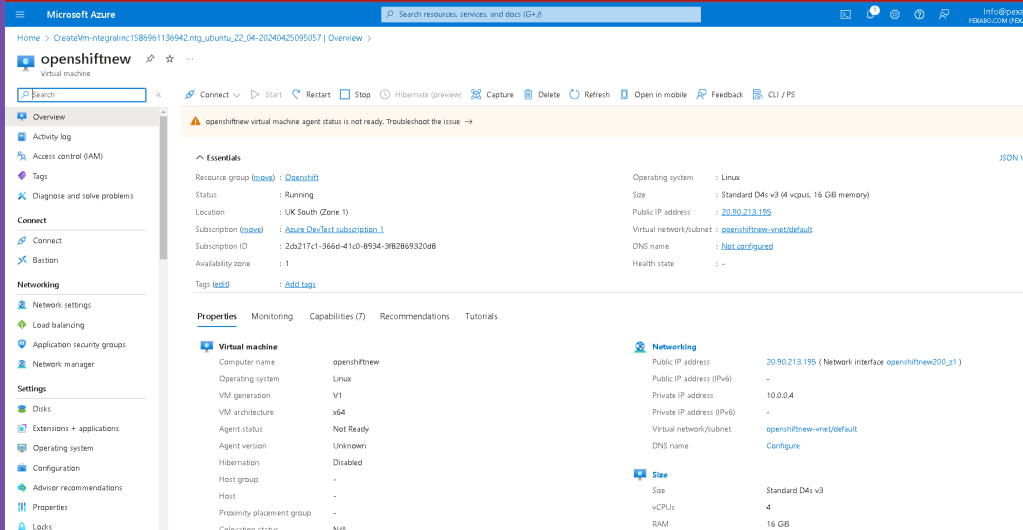Click Essentials public IP 20.90.213.195 link
This screenshot has height=530, width=1023.
click(746, 212)
